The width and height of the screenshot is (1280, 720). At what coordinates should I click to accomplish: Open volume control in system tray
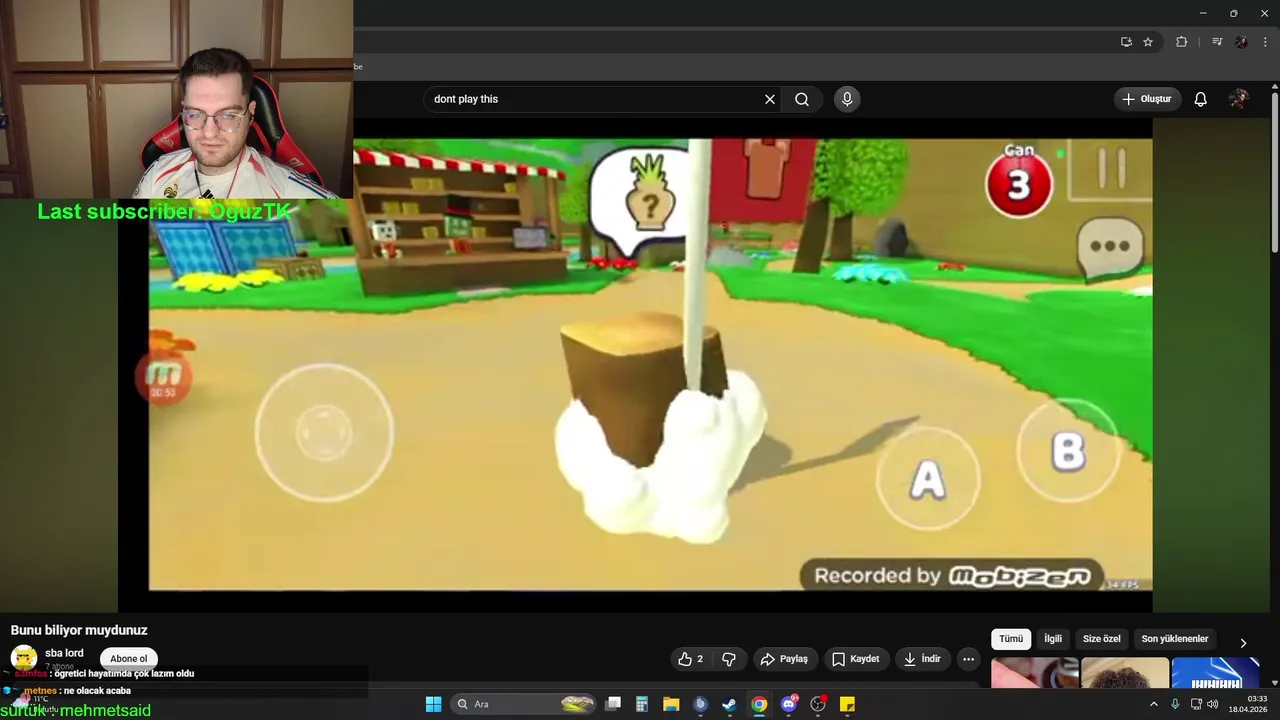1212,704
